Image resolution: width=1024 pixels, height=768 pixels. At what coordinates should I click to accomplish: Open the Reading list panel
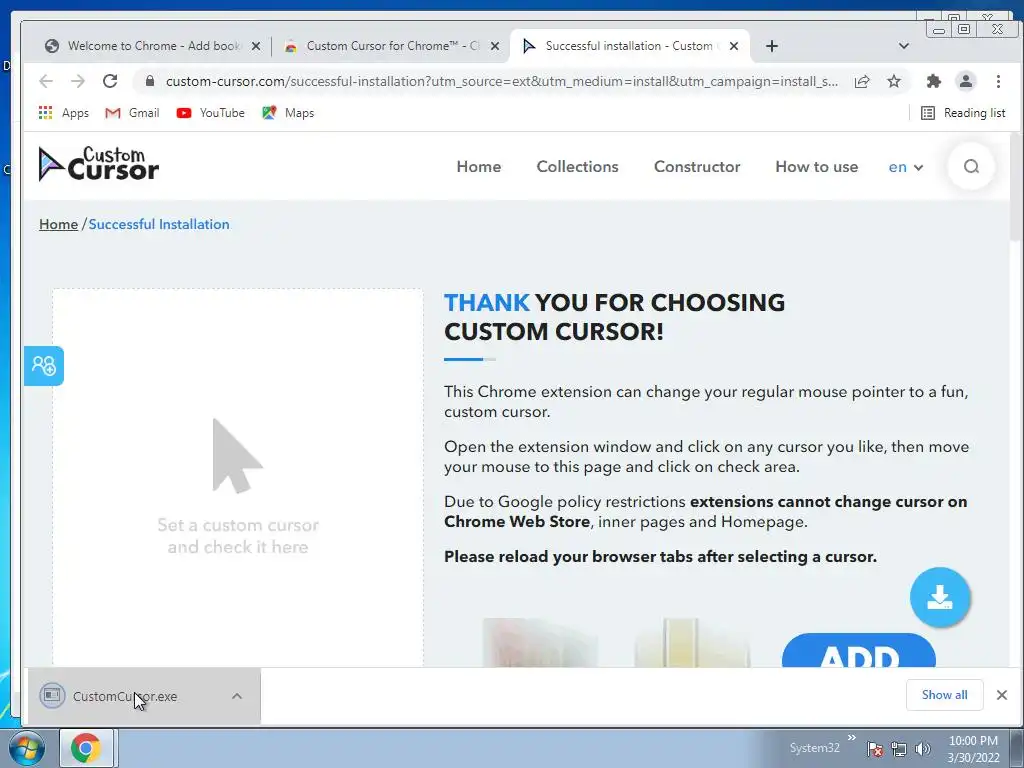963,113
